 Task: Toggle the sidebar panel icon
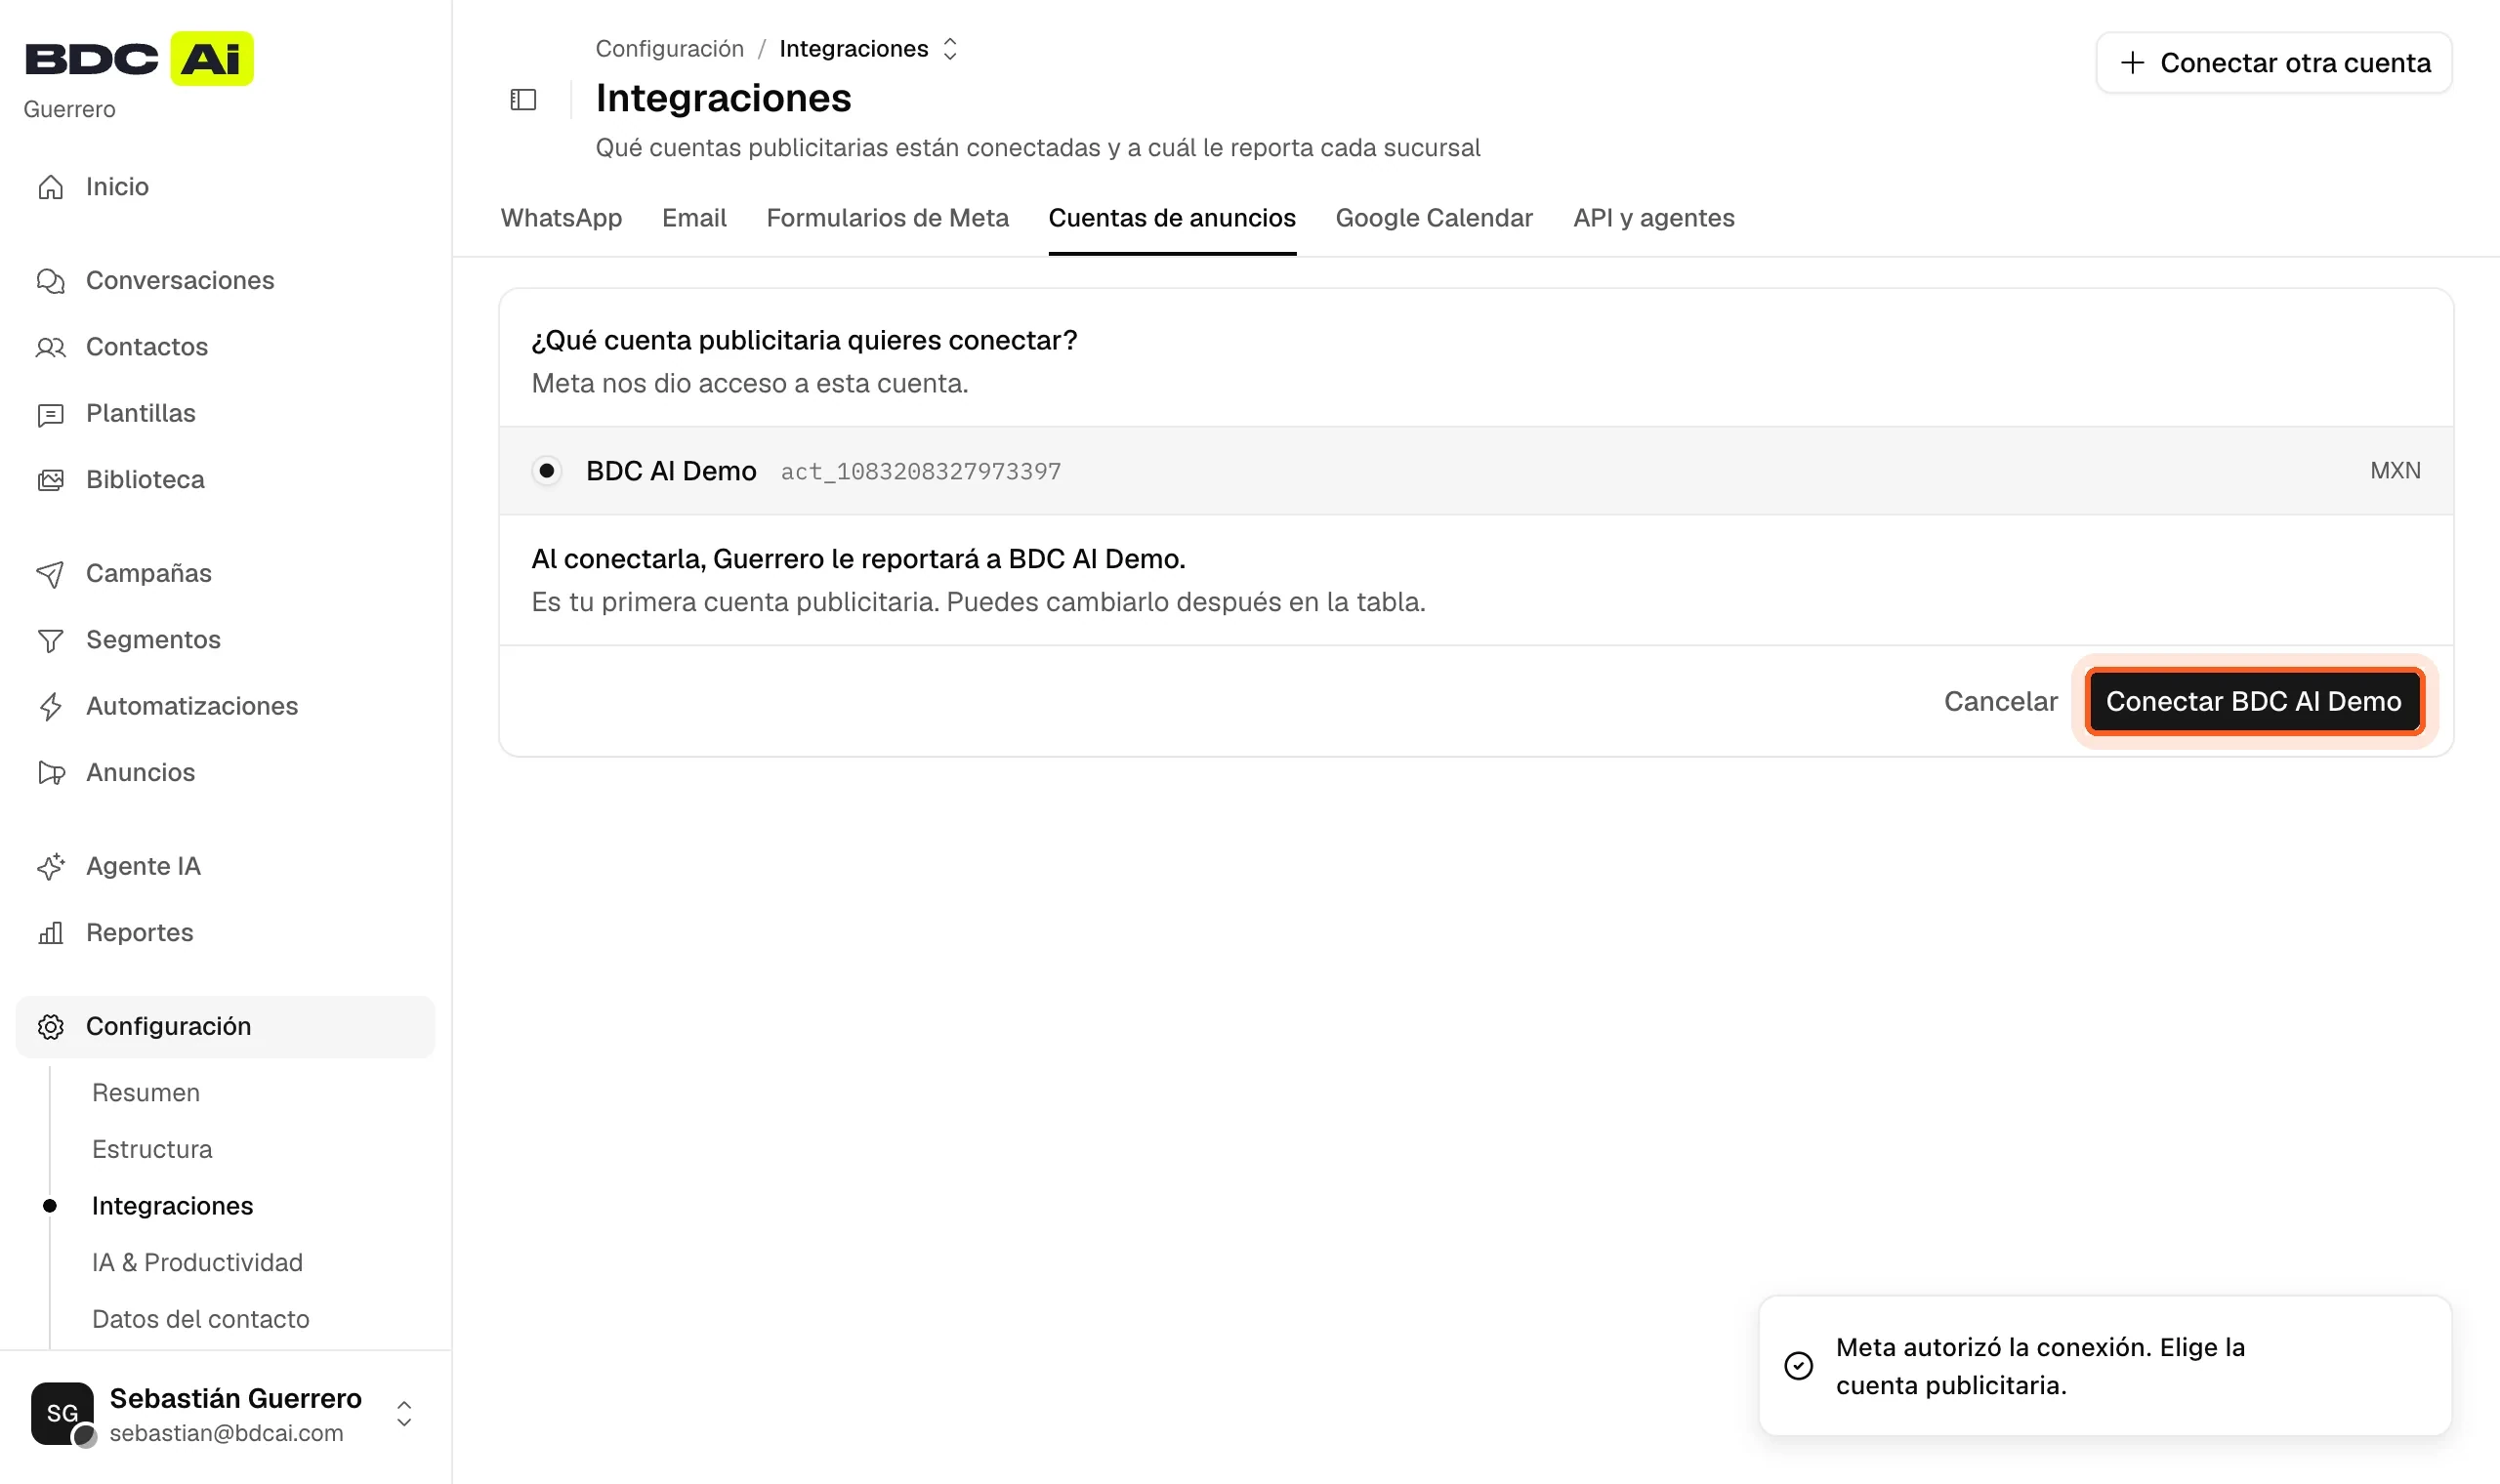pos(523,100)
